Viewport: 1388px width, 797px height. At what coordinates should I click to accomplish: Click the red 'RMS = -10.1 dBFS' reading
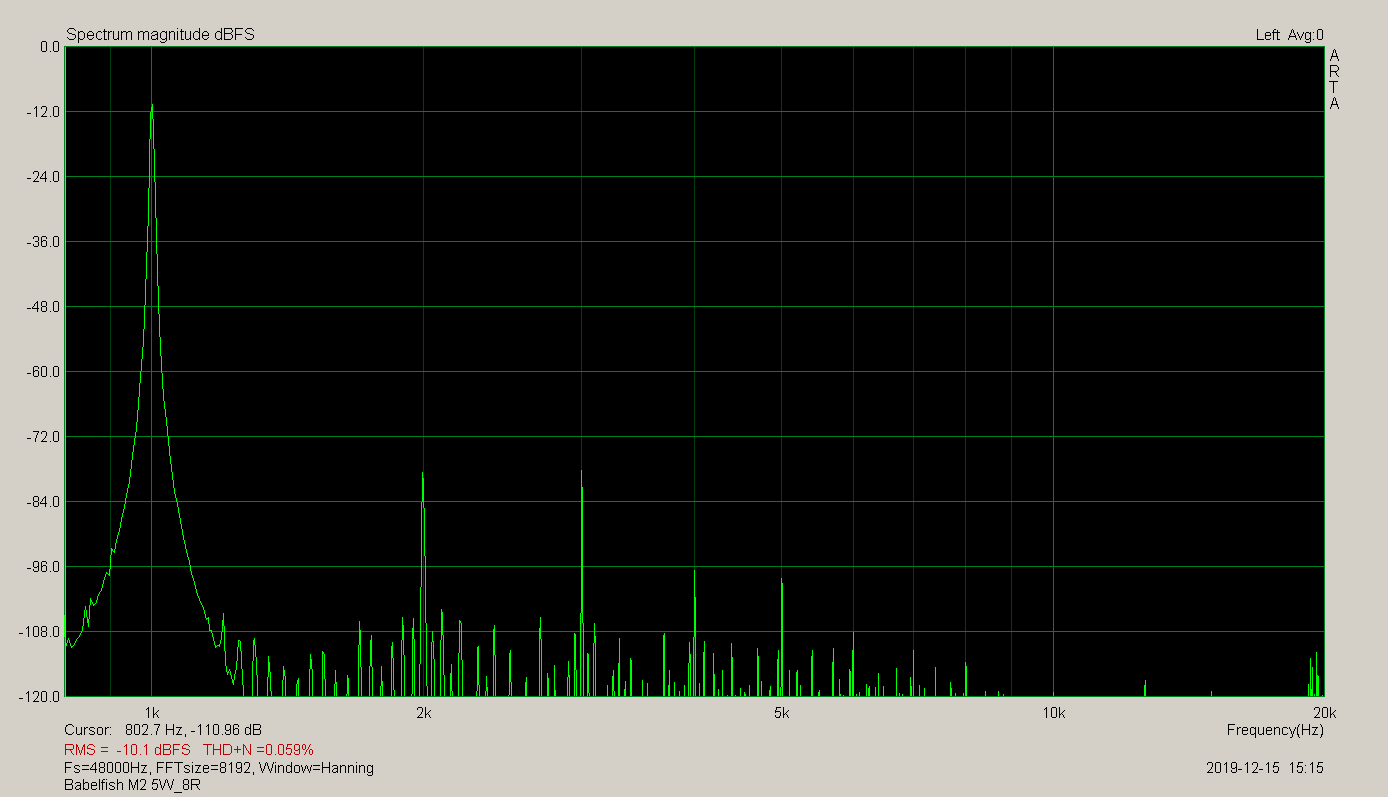(x=127, y=749)
